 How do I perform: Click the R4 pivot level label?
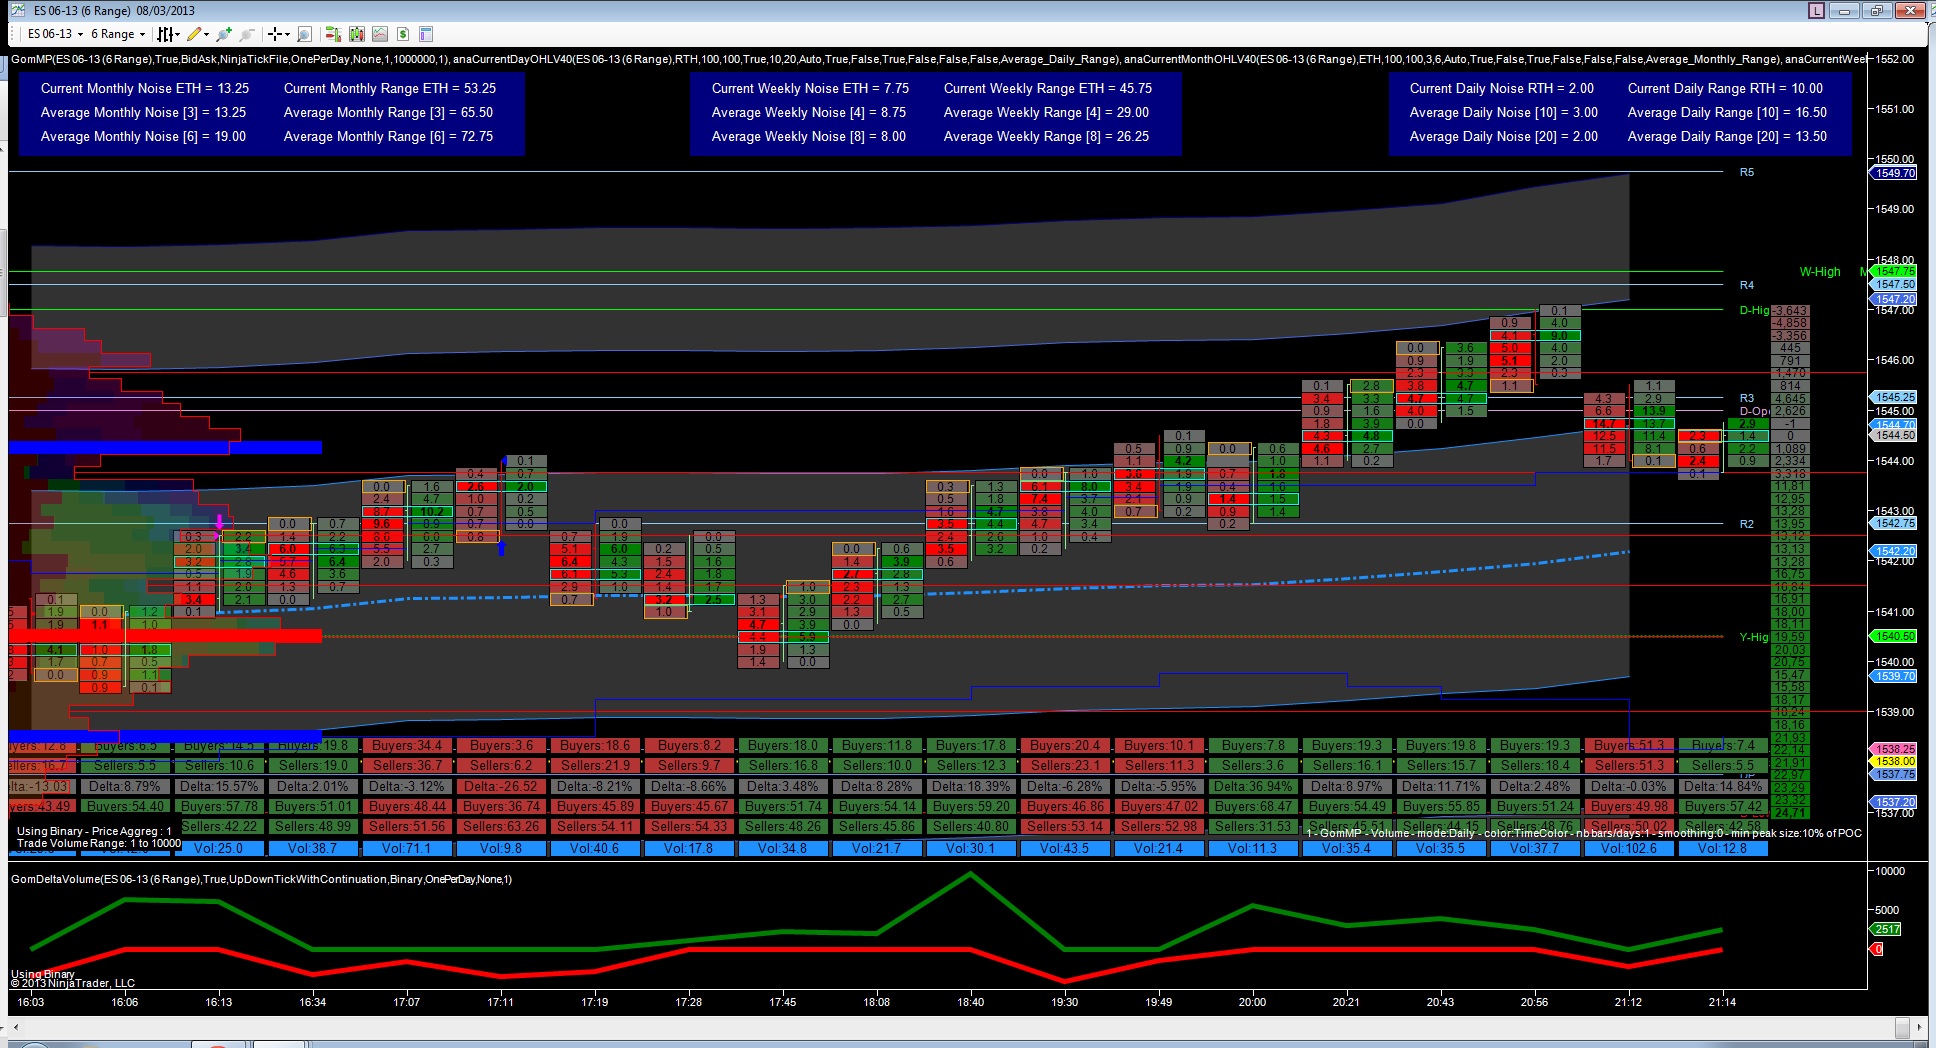(x=1747, y=285)
